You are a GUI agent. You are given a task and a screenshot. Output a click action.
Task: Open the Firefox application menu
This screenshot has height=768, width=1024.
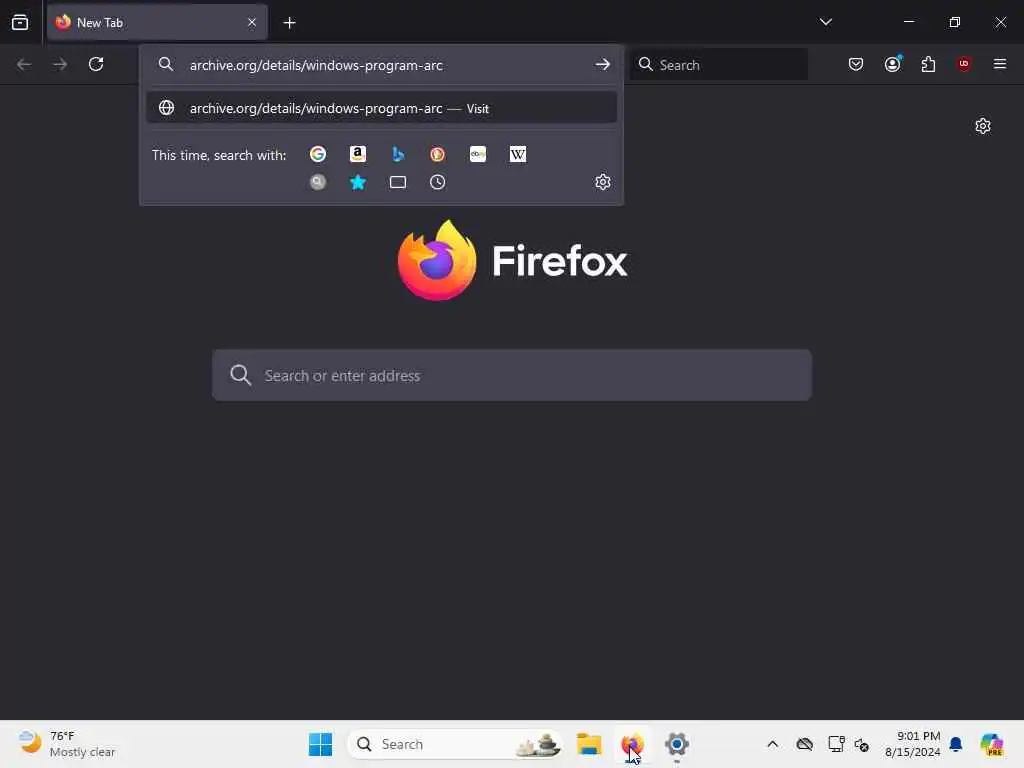click(1000, 64)
